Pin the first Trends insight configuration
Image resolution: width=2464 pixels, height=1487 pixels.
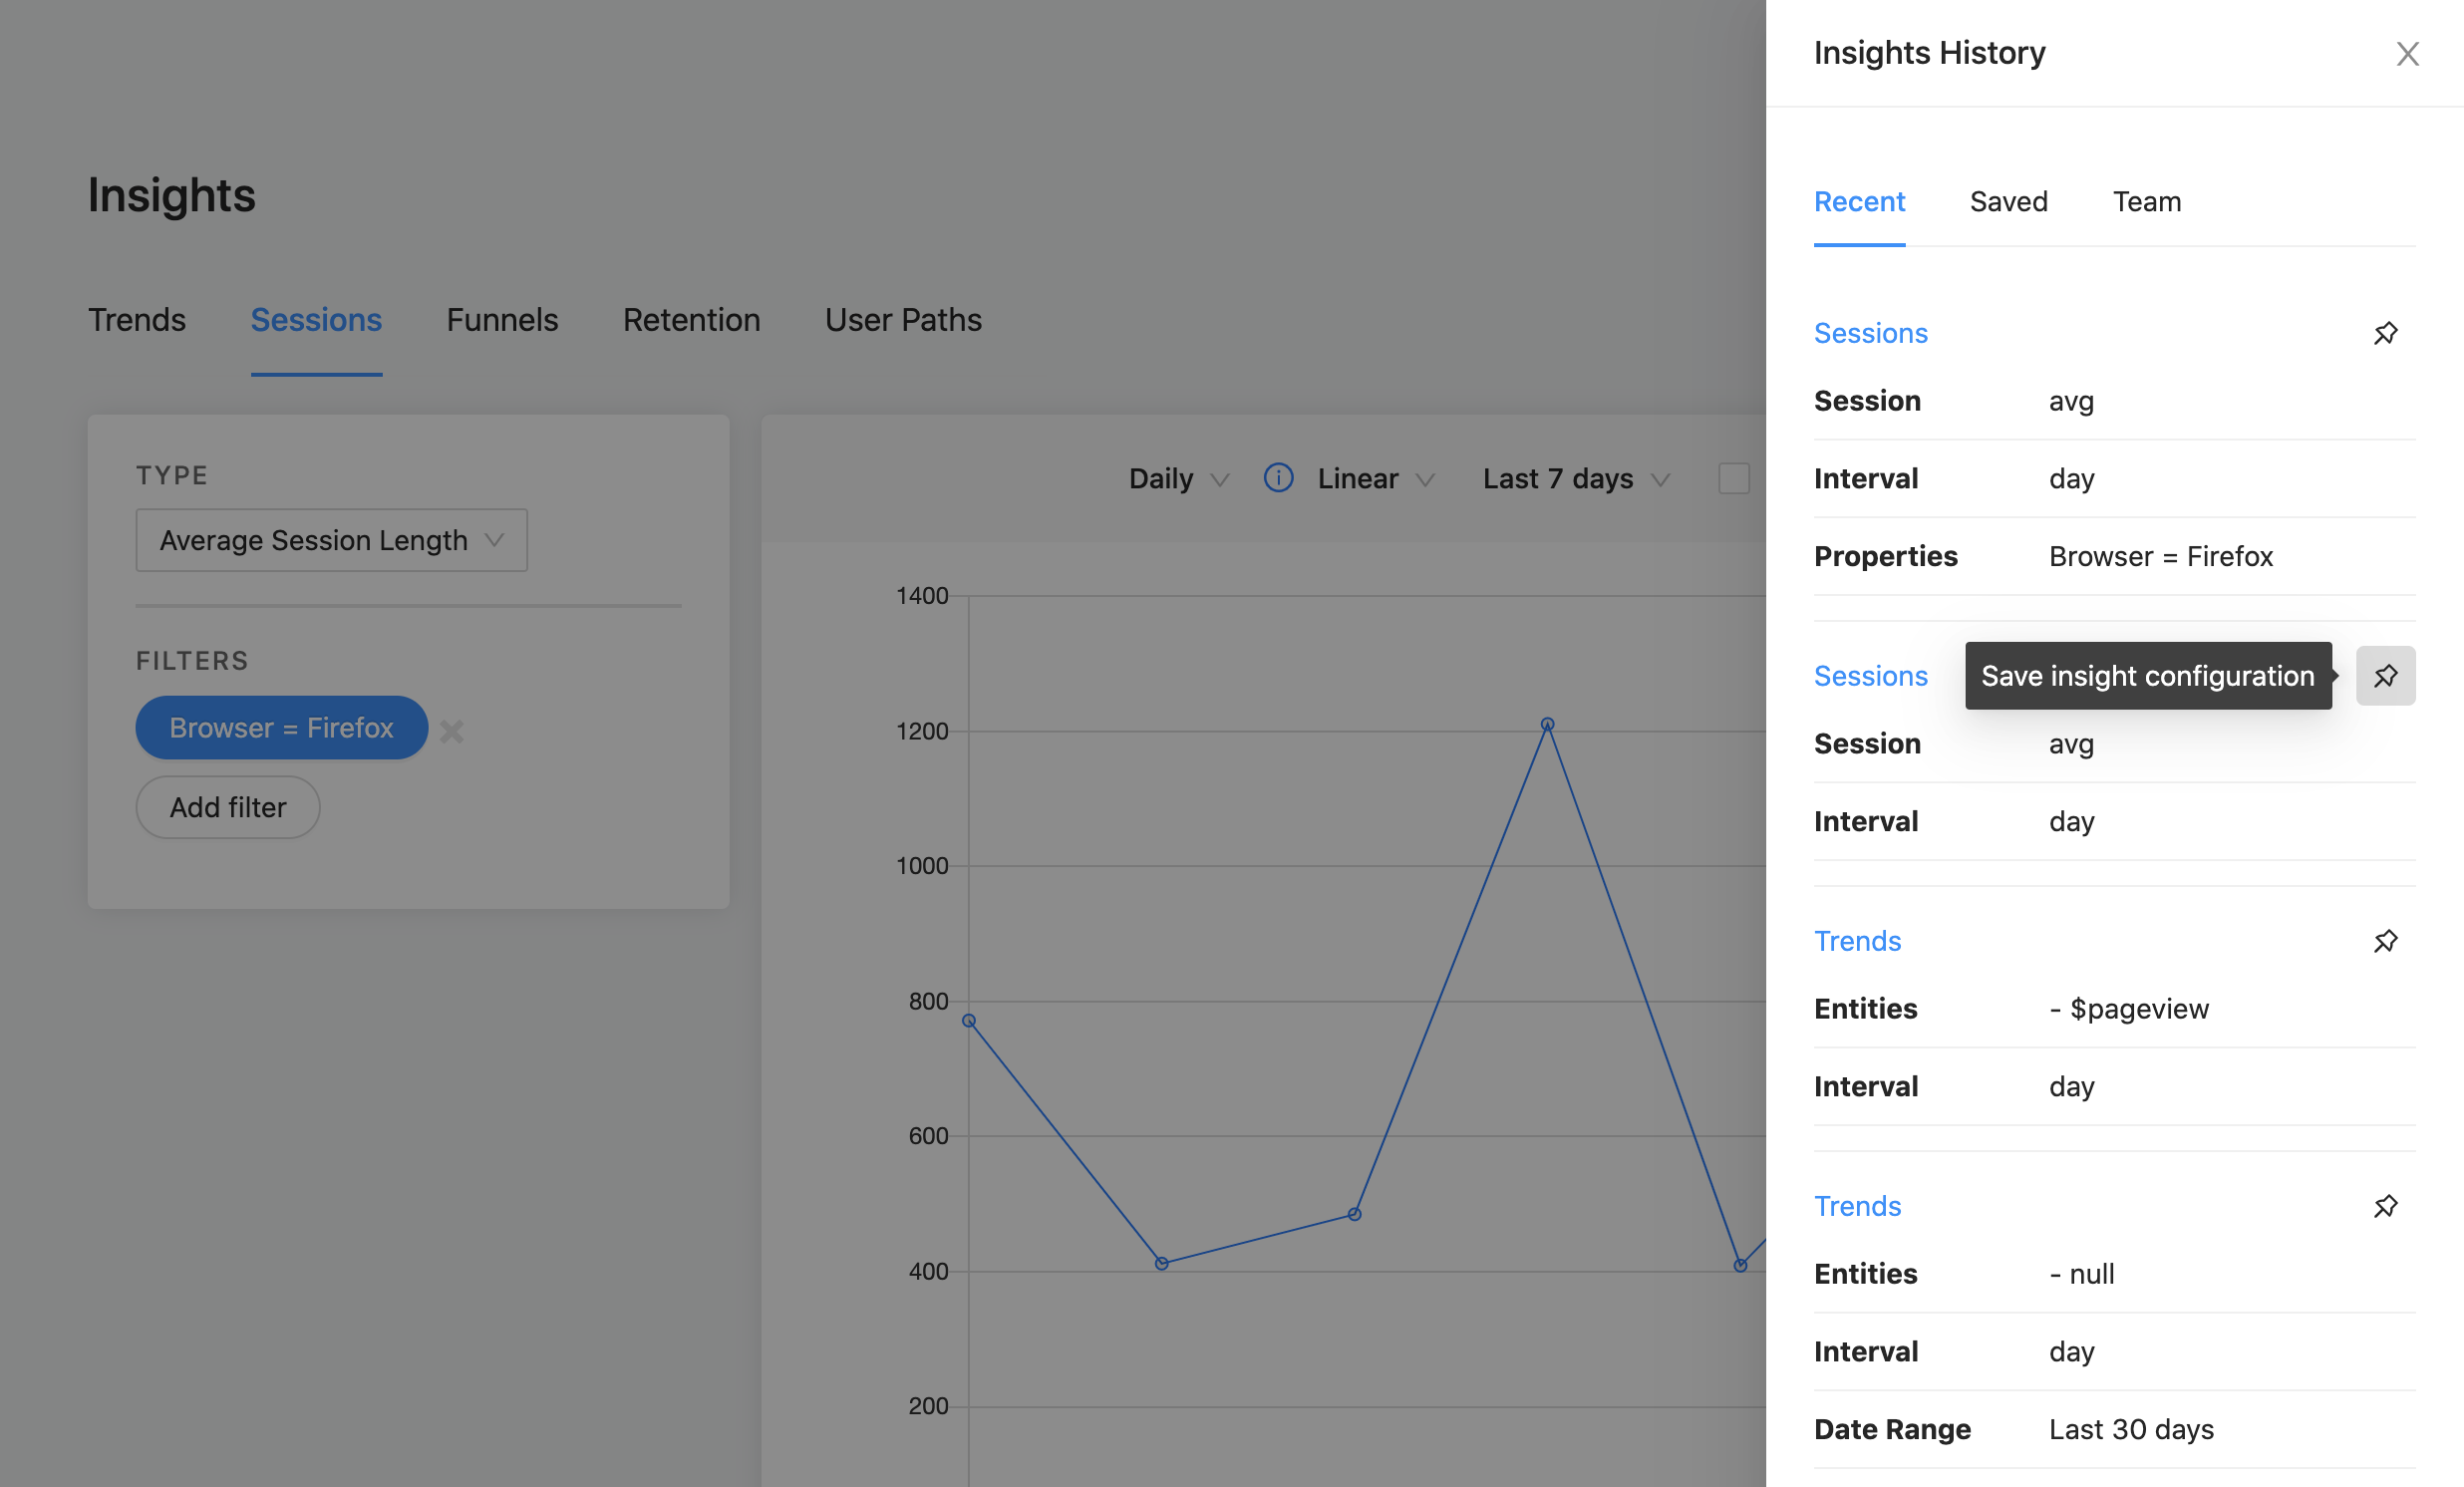pos(2386,941)
